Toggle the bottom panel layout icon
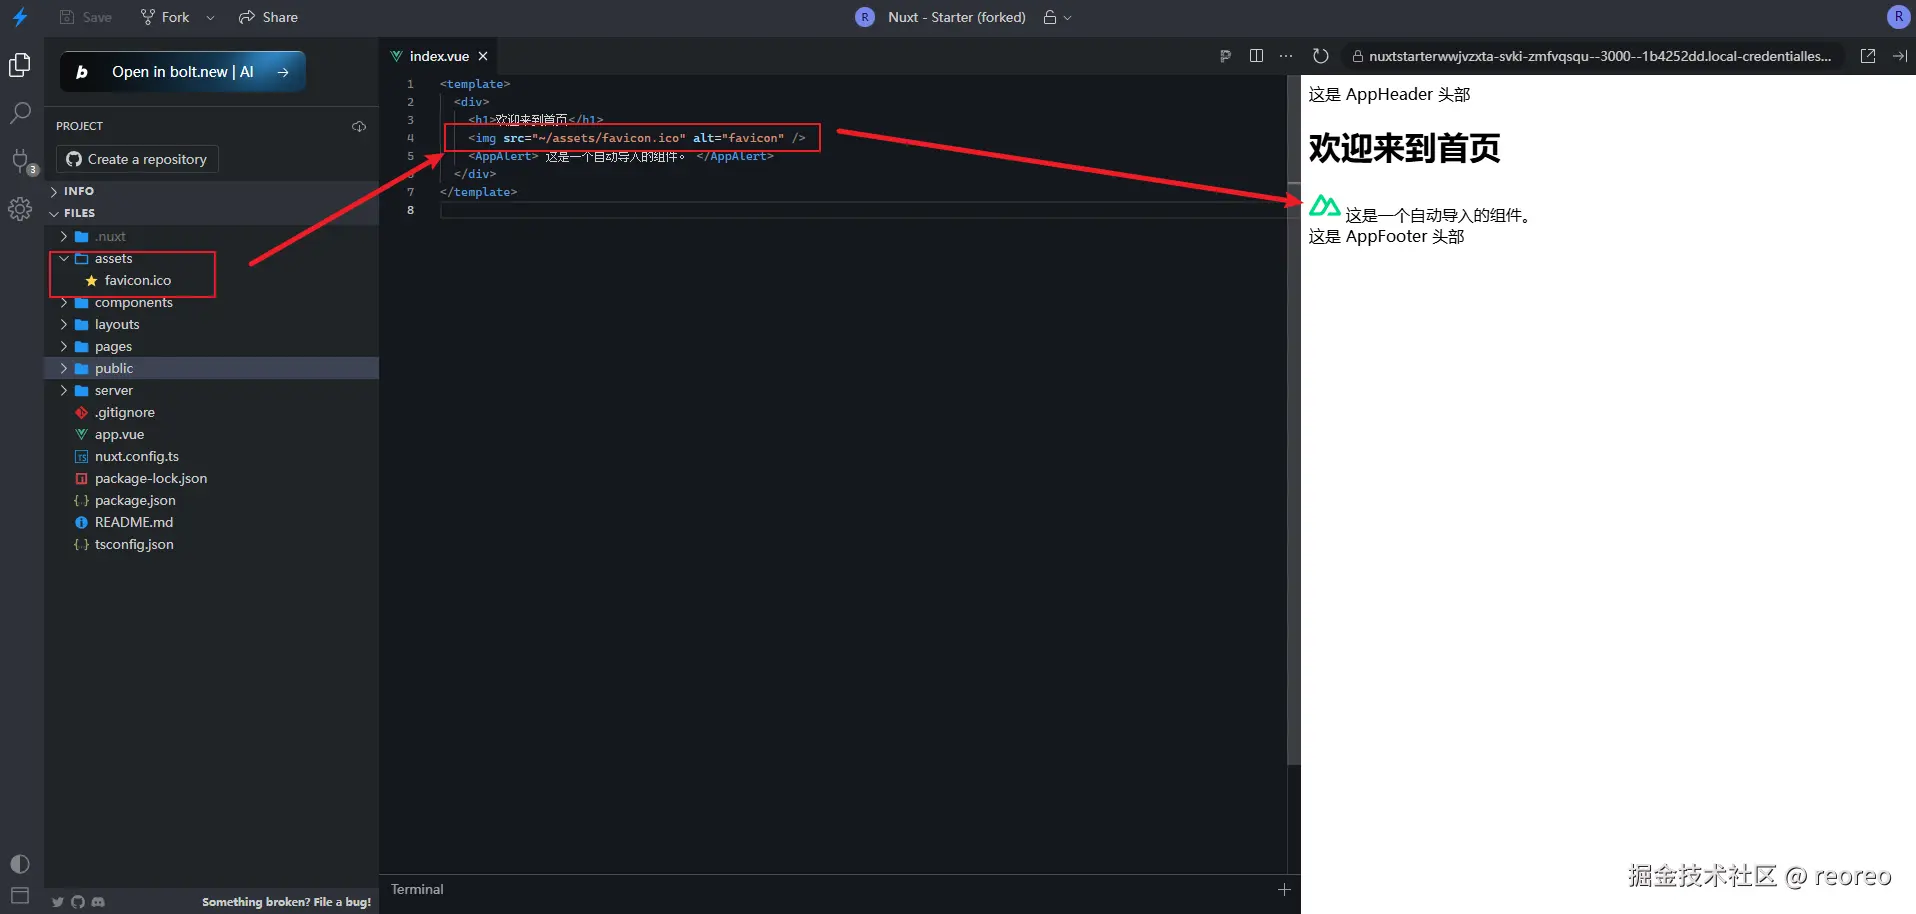This screenshot has width=1916, height=914. (x=20, y=896)
